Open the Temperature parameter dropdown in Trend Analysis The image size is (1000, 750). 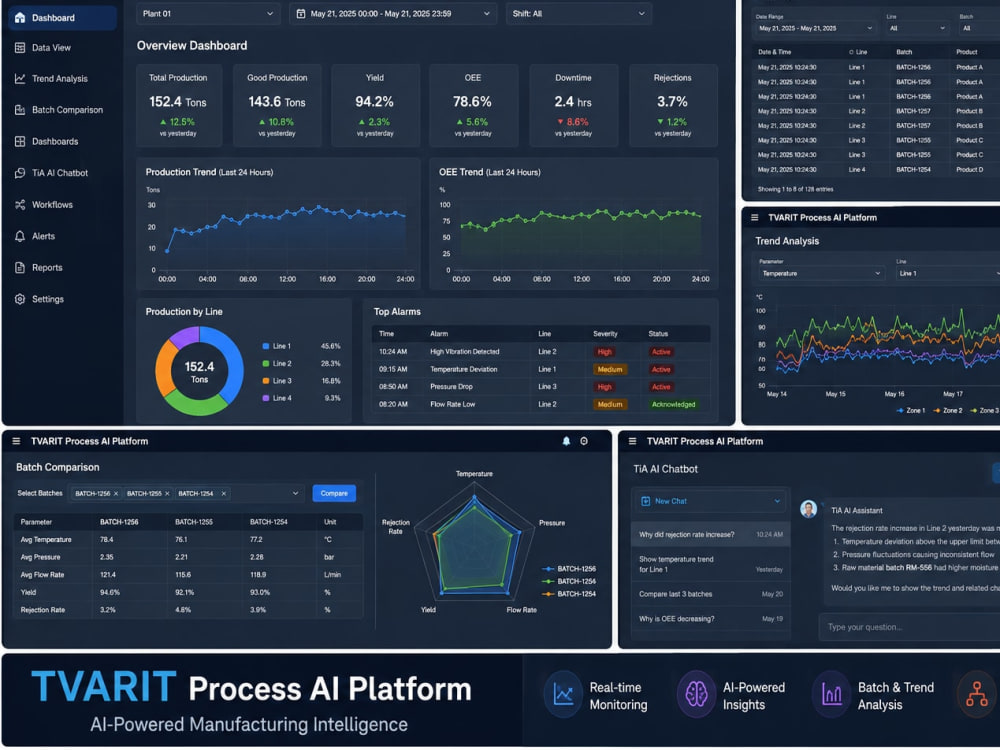821,274
